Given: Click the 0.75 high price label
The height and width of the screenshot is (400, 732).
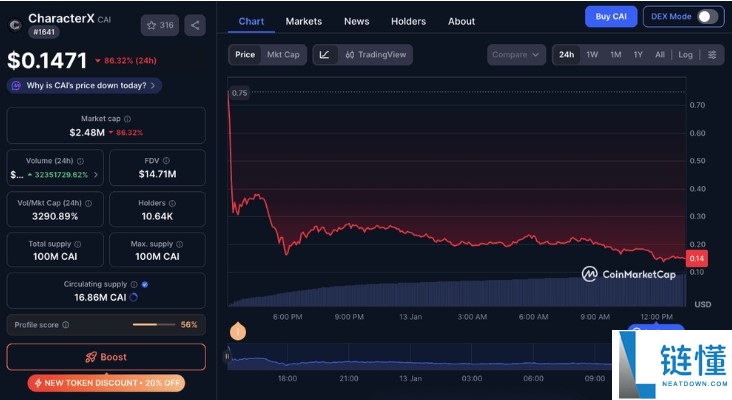Looking at the screenshot, I should 239,93.
